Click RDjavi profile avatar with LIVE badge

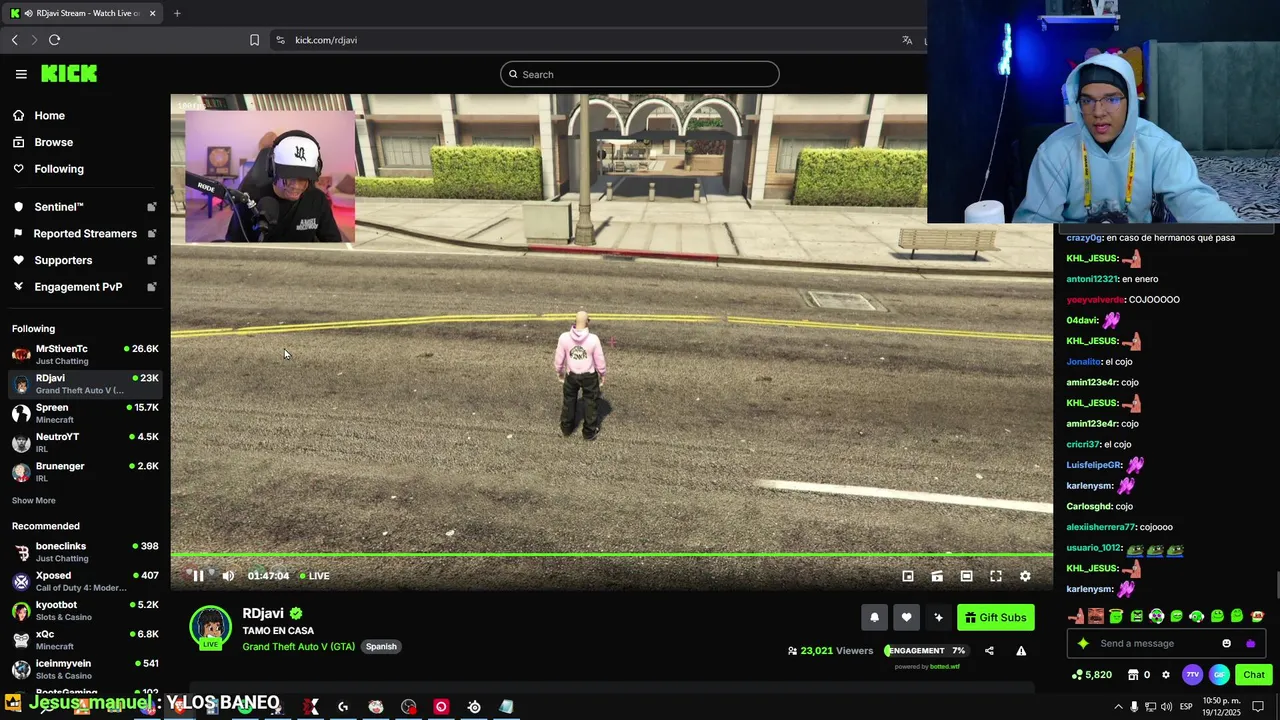[211, 628]
